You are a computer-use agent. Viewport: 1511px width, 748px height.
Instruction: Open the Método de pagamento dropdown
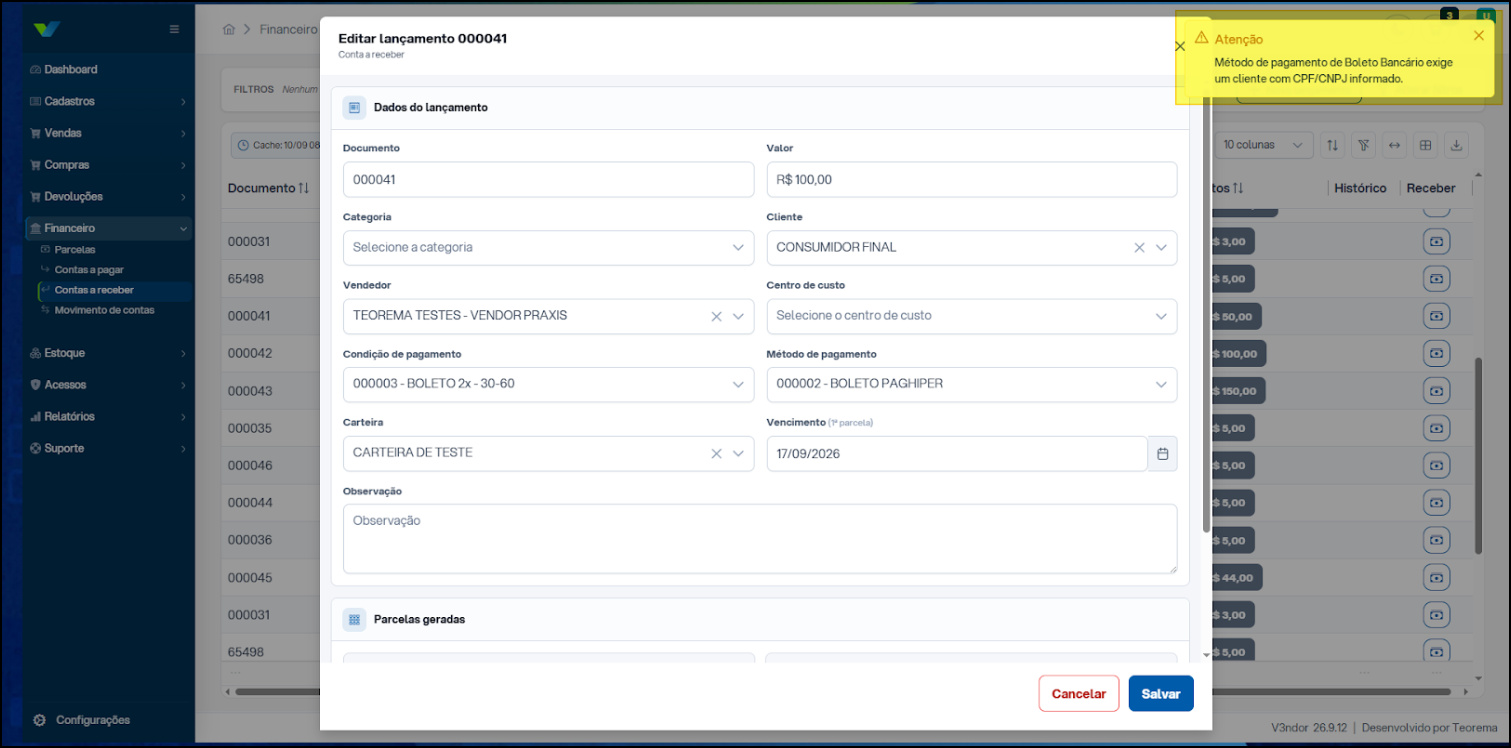971,385
